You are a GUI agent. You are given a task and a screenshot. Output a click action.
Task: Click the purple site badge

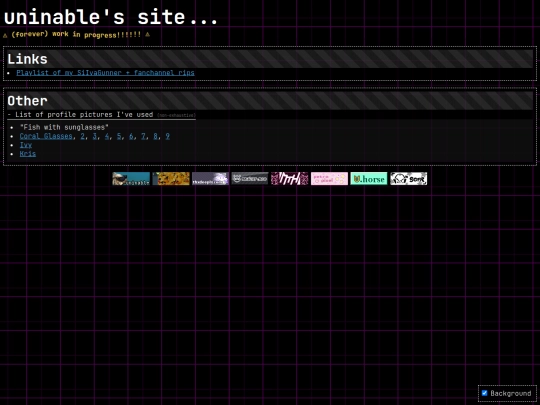pos(210,179)
